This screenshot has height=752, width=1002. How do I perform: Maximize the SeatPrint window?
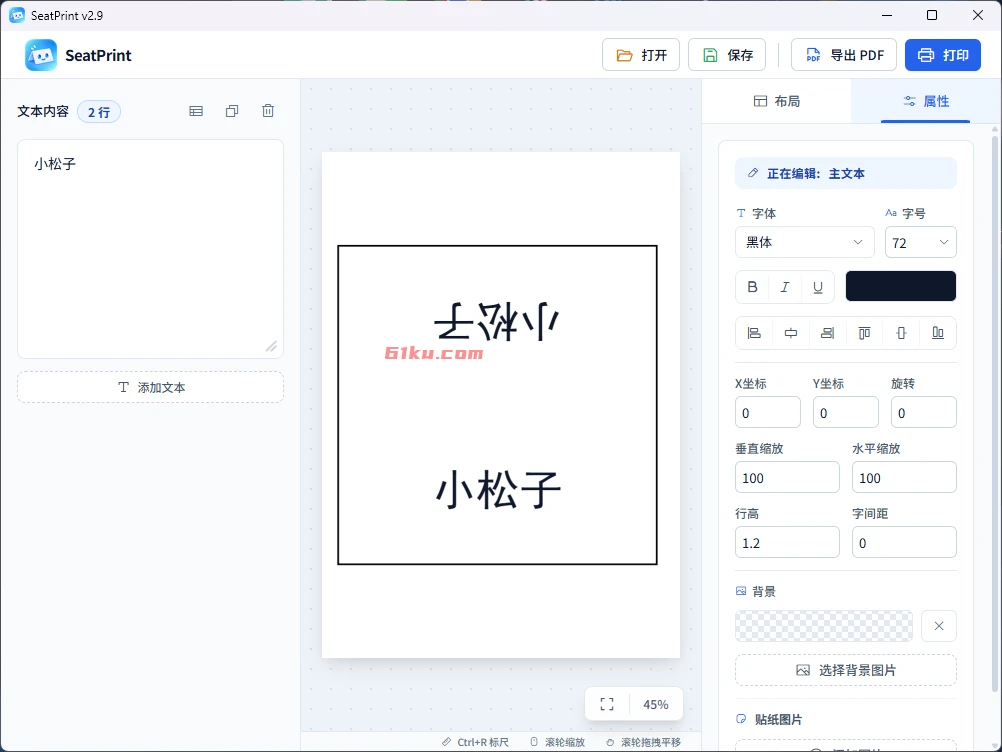[x=932, y=15]
